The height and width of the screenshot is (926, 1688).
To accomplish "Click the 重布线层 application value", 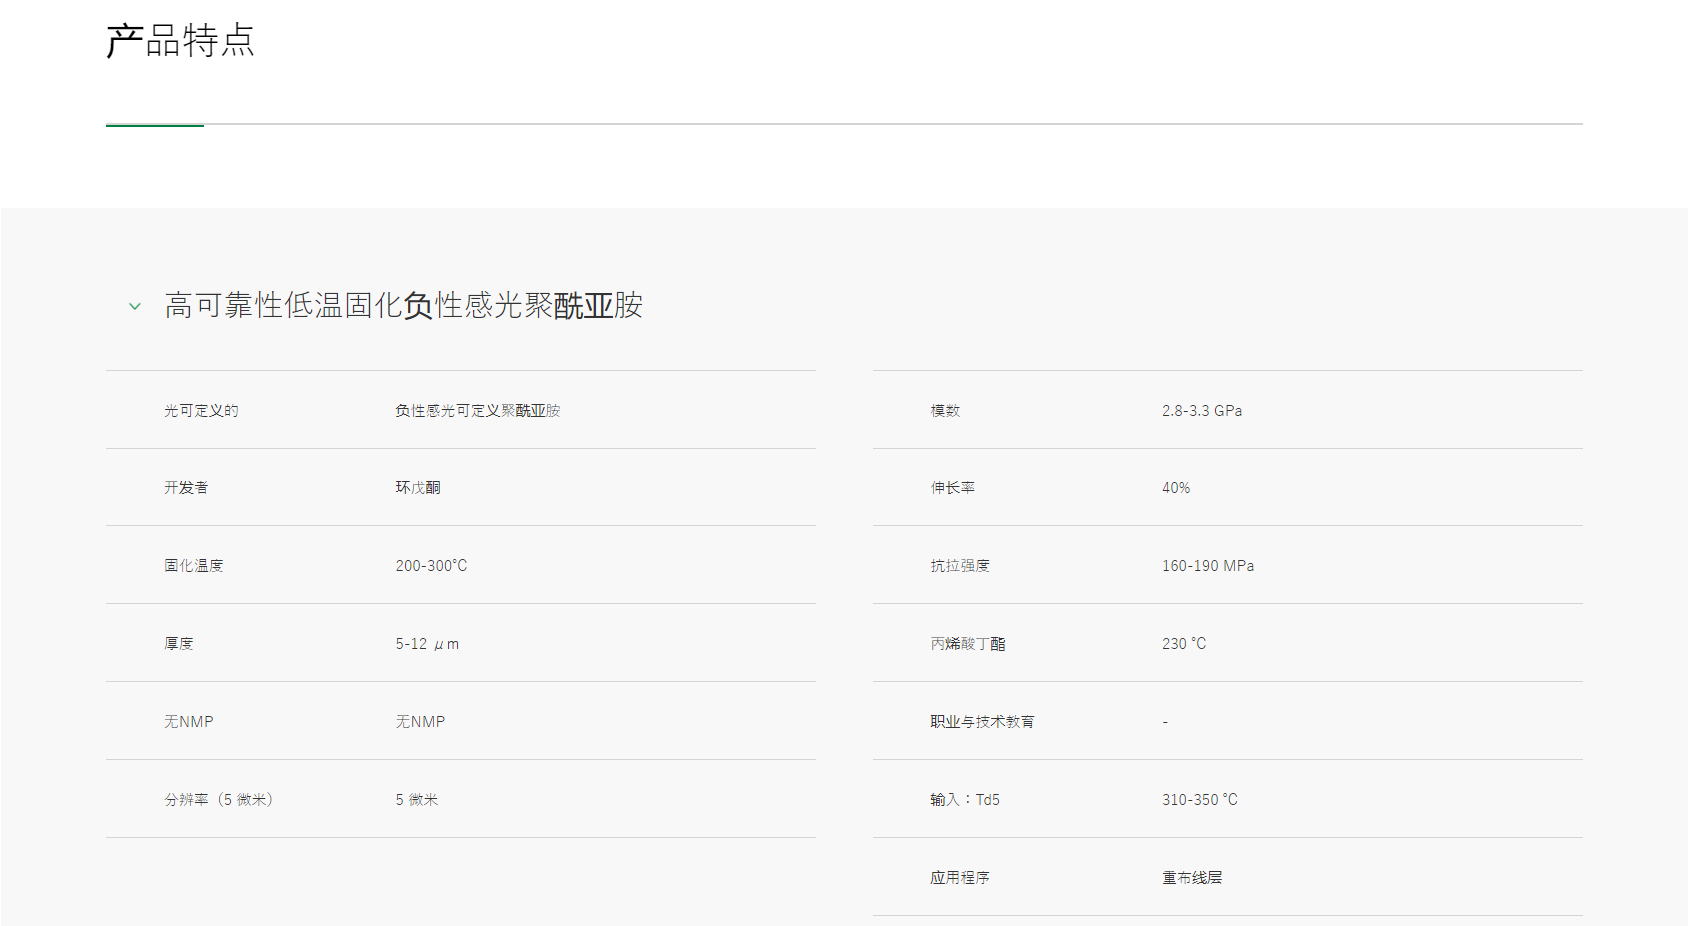I will tap(1191, 878).
